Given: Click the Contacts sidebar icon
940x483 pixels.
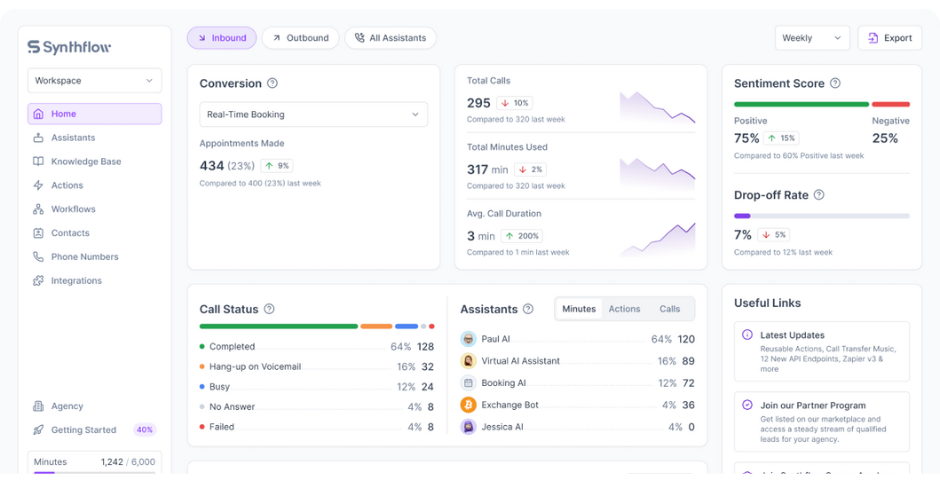Looking at the screenshot, I should tap(38, 233).
